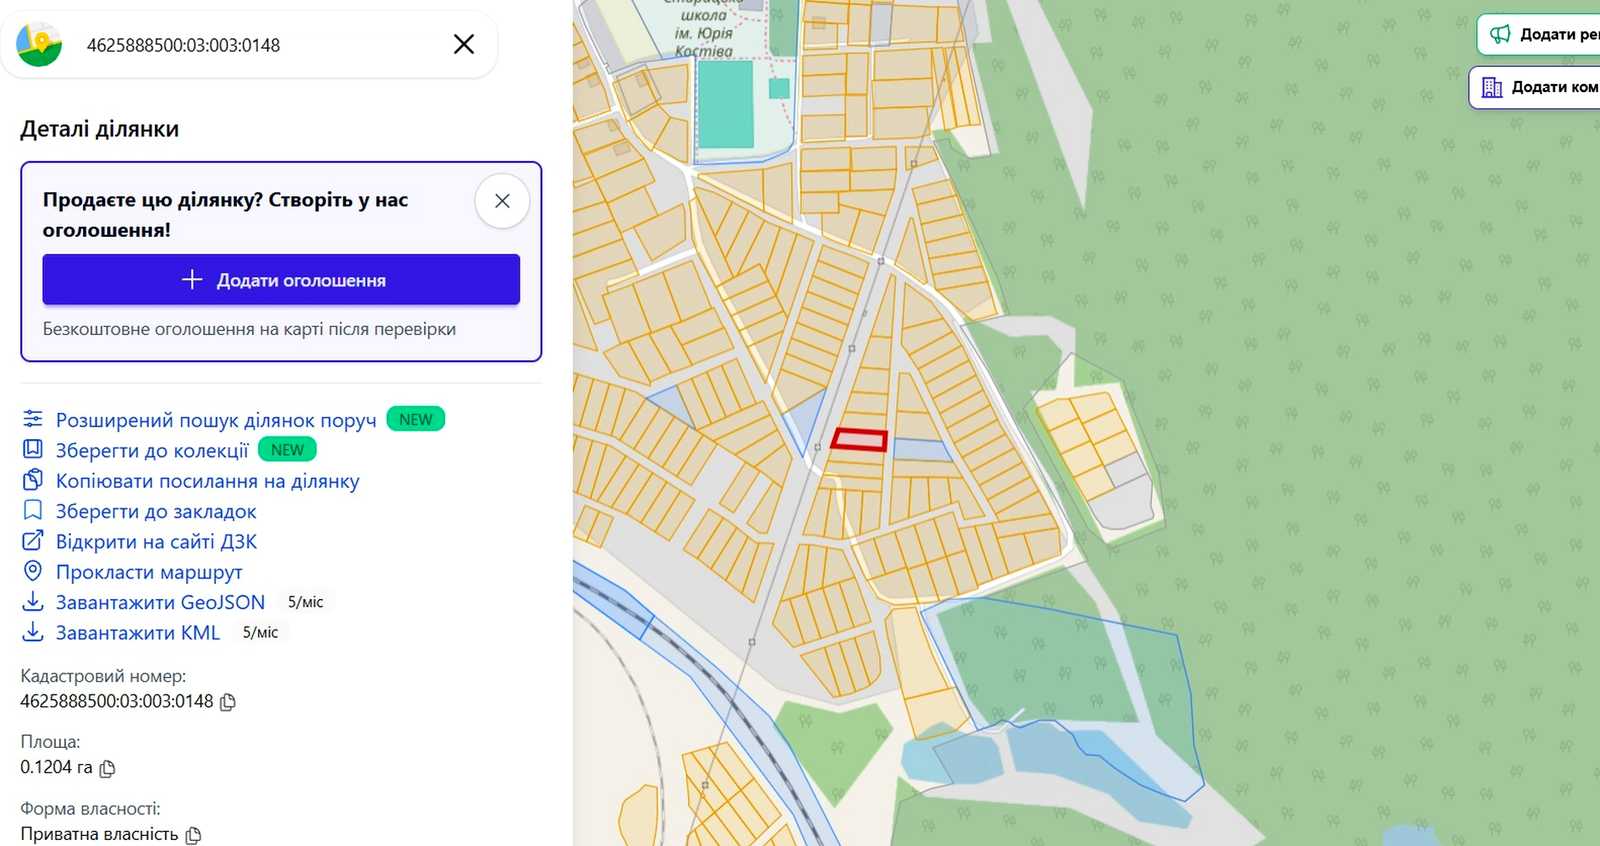Click the '5/міс' badge beside KML
The height and width of the screenshot is (846, 1600).
pos(260,632)
